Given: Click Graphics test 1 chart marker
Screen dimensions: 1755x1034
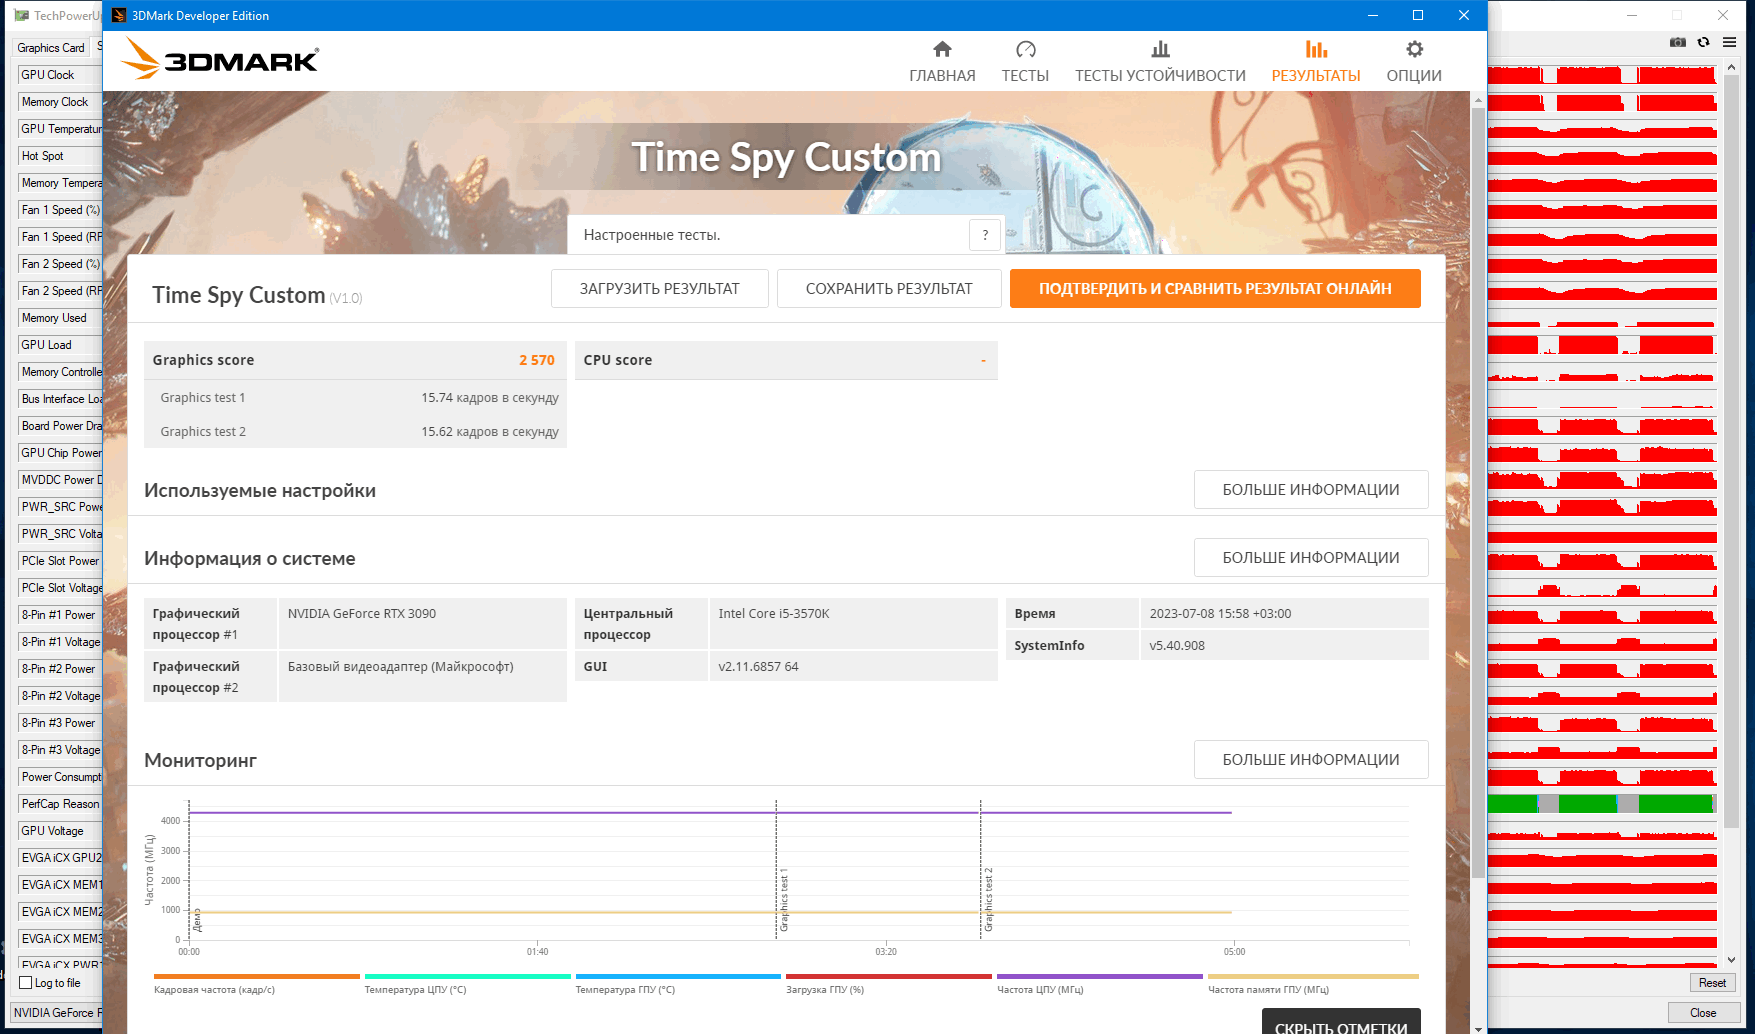Looking at the screenshot, I should (x=784, y=900).
